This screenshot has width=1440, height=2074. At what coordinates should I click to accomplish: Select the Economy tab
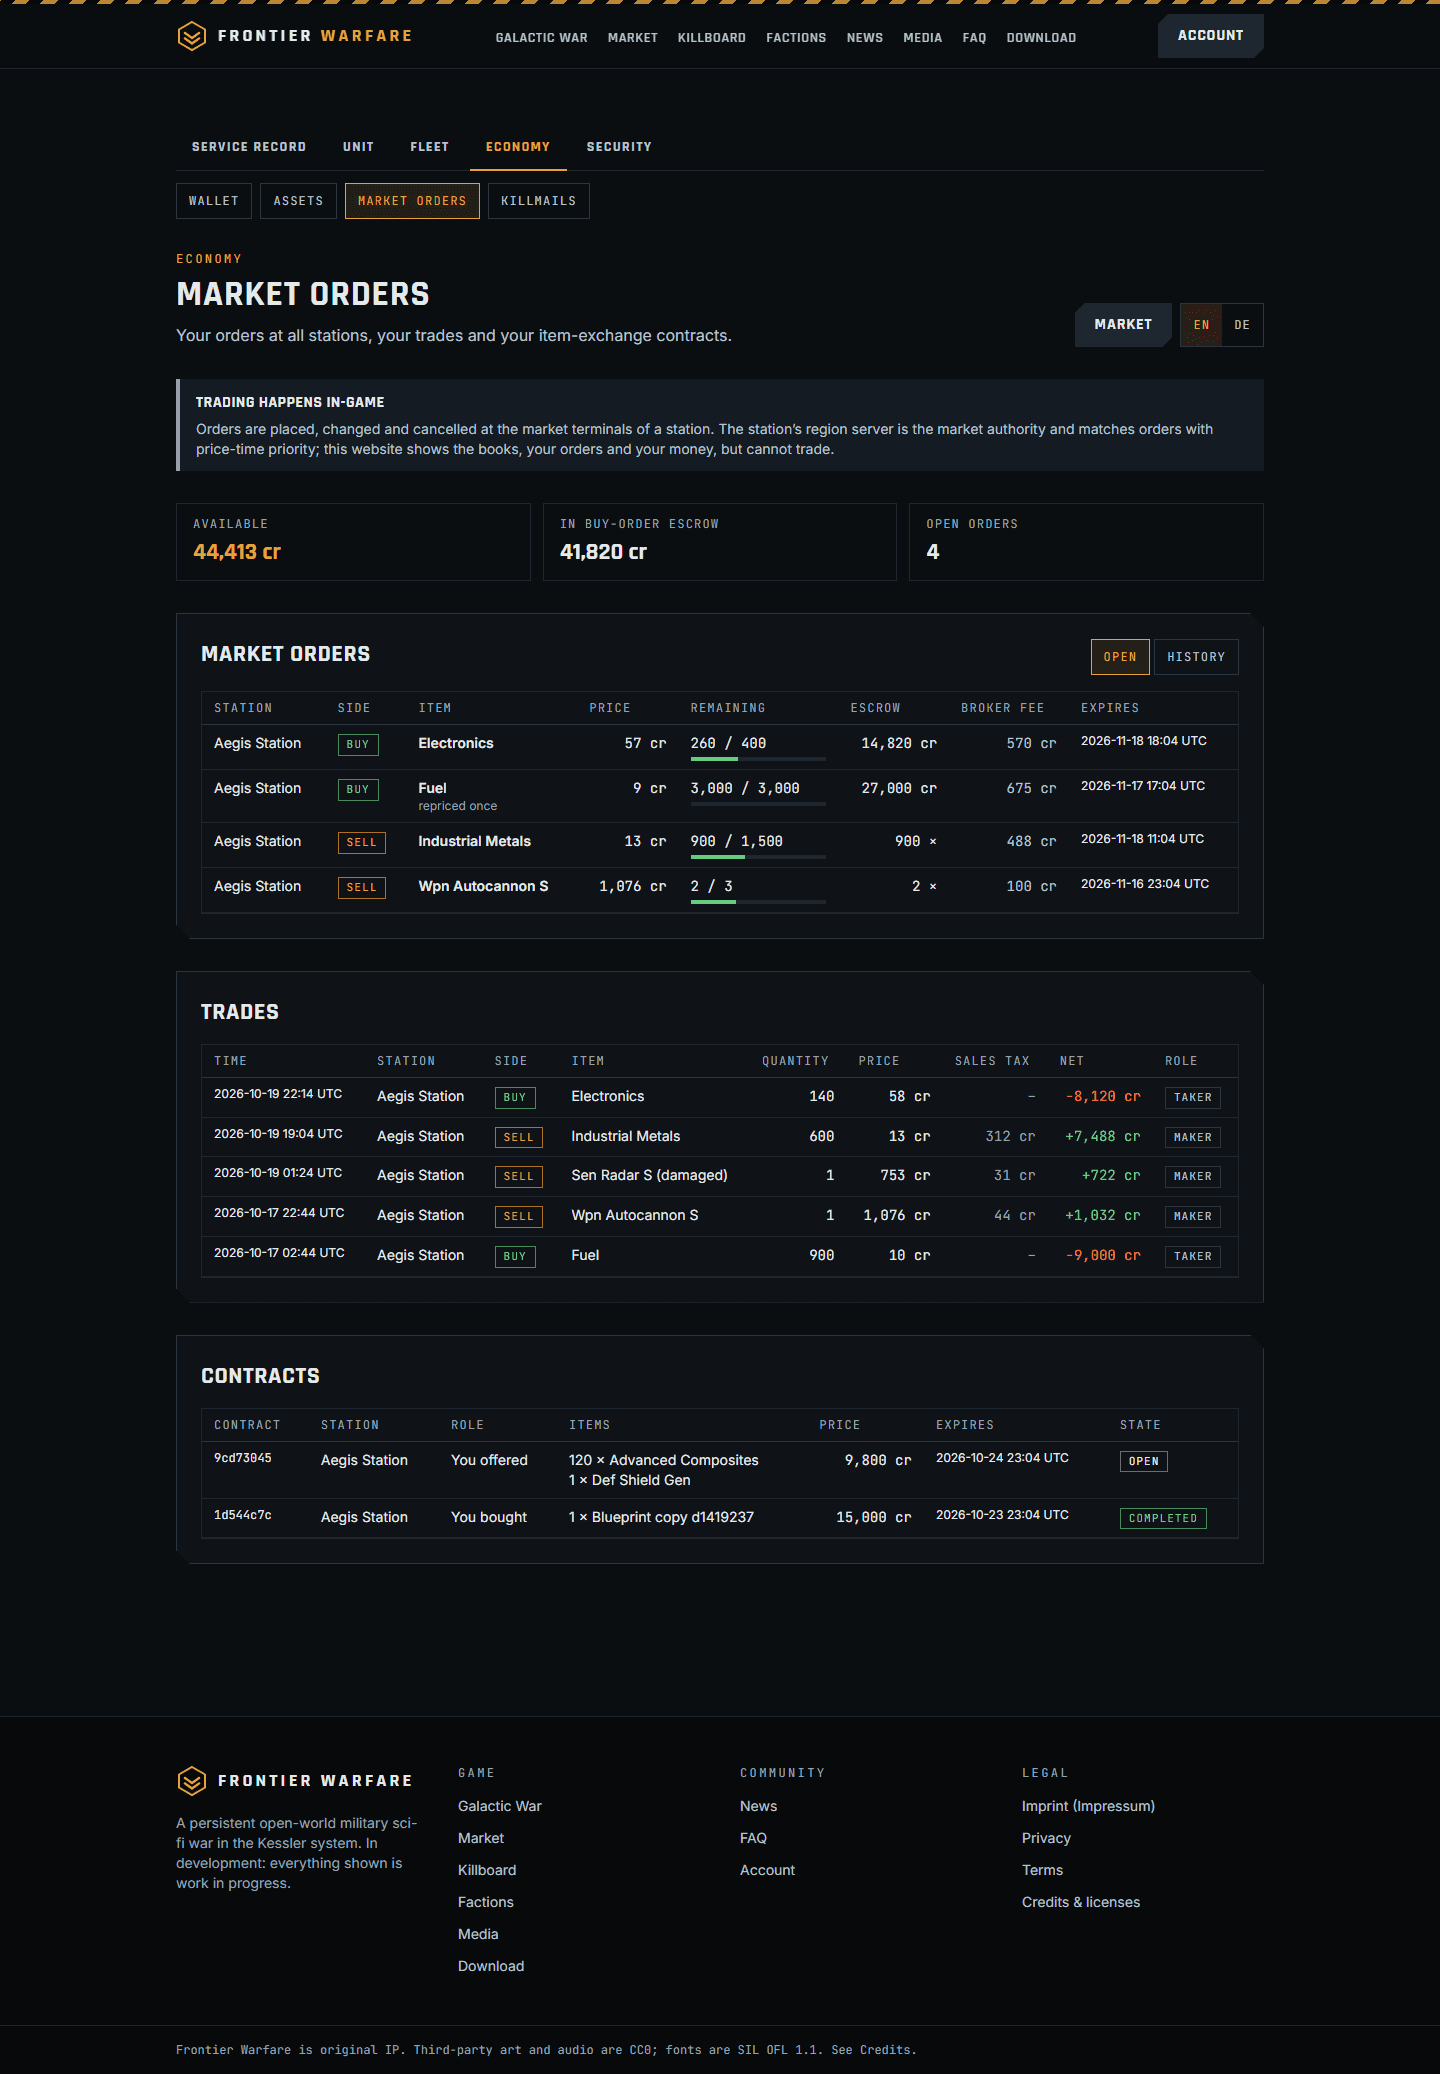coord(518,147)
